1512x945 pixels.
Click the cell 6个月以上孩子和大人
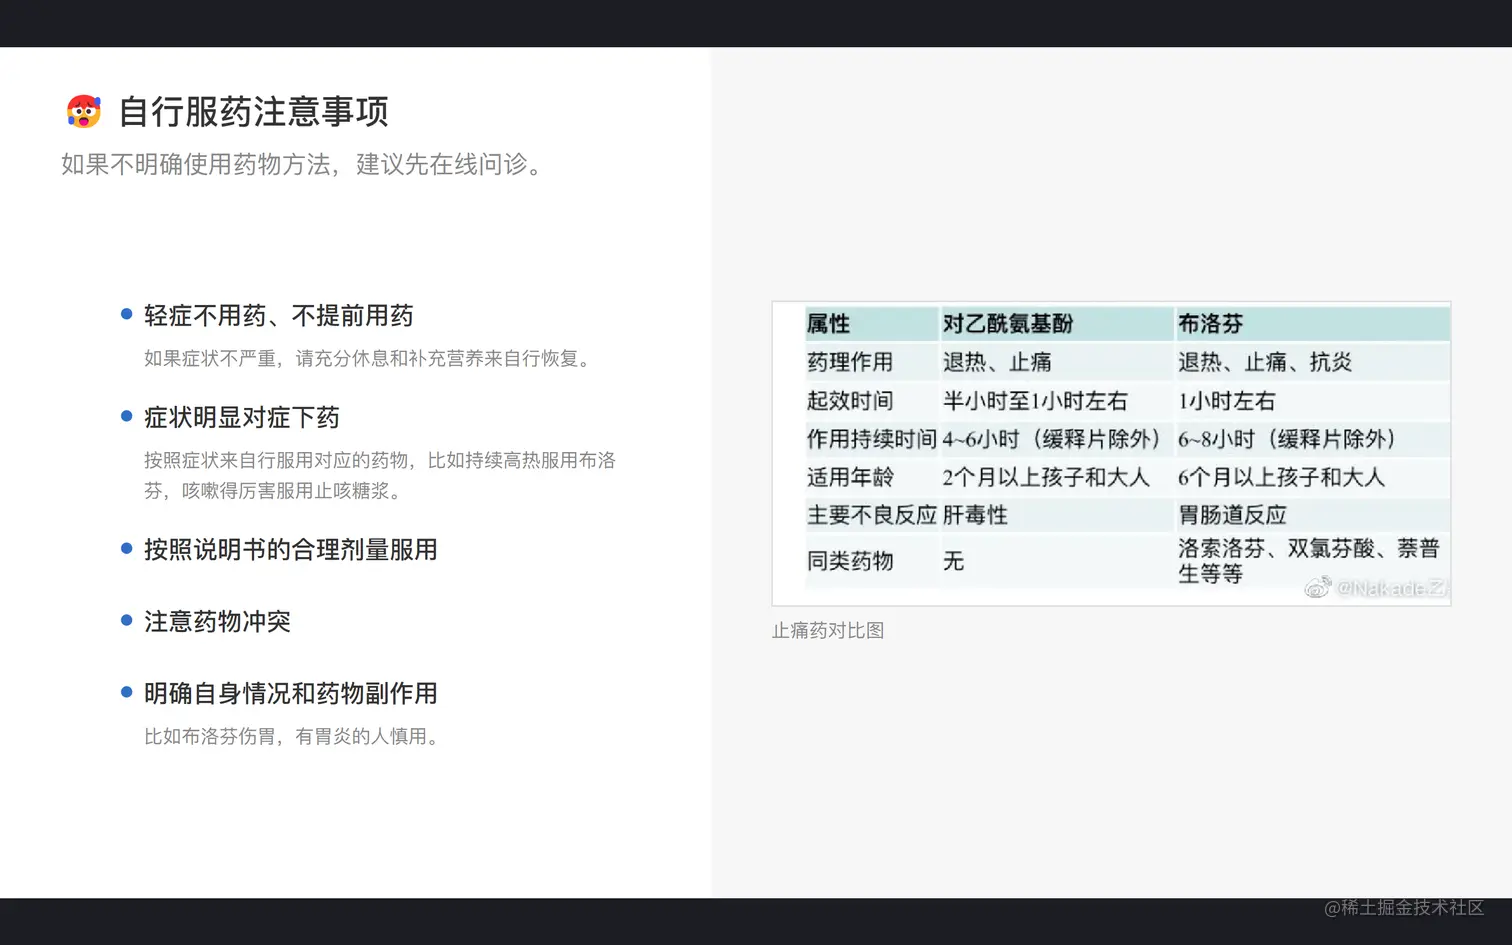[x=1281, y=477]
